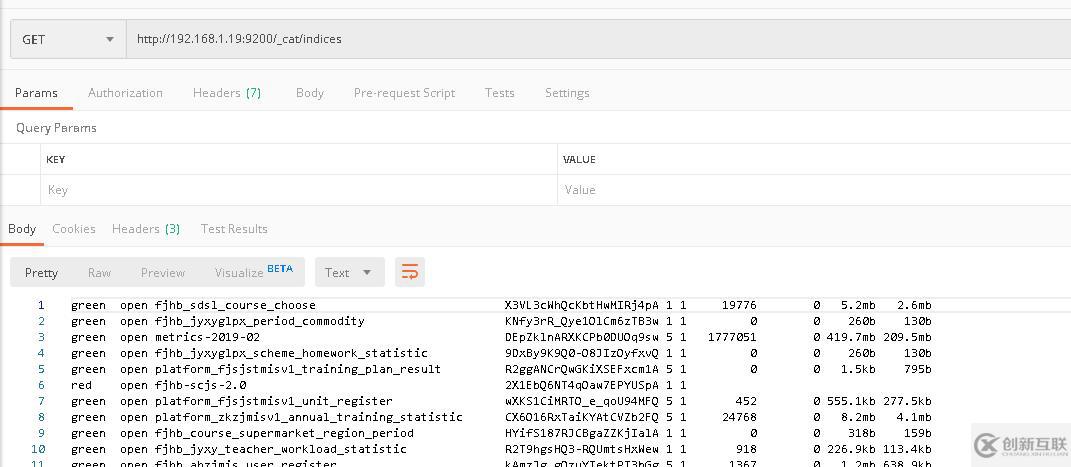The image size is (1071, 467).
Task: Toggle the wrap lines icon
Action: [410, 272]
